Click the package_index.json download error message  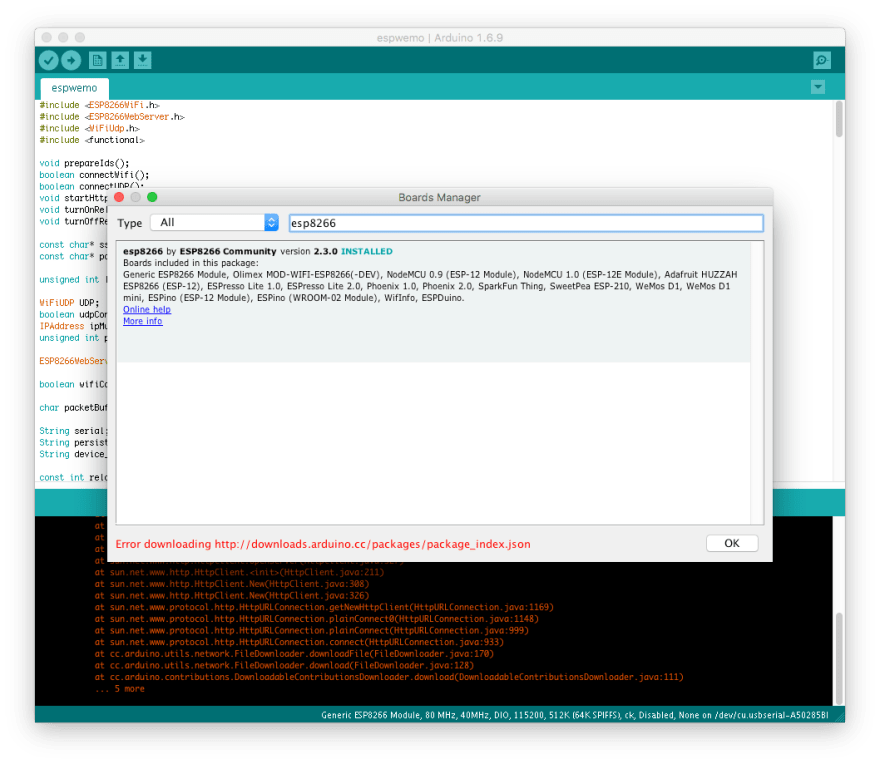pos(323,544)
